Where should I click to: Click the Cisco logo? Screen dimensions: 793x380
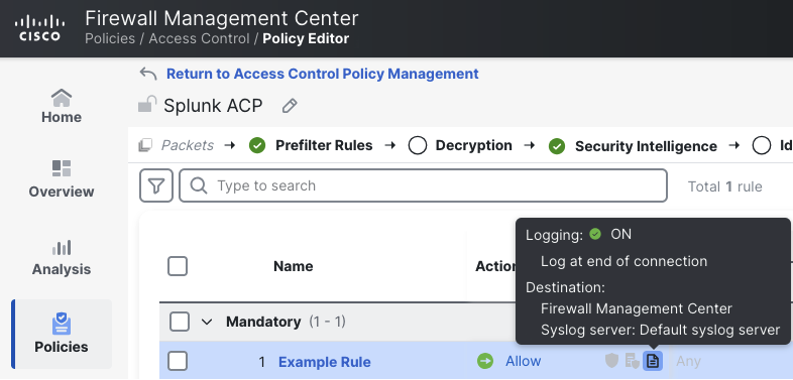[40, 27]
